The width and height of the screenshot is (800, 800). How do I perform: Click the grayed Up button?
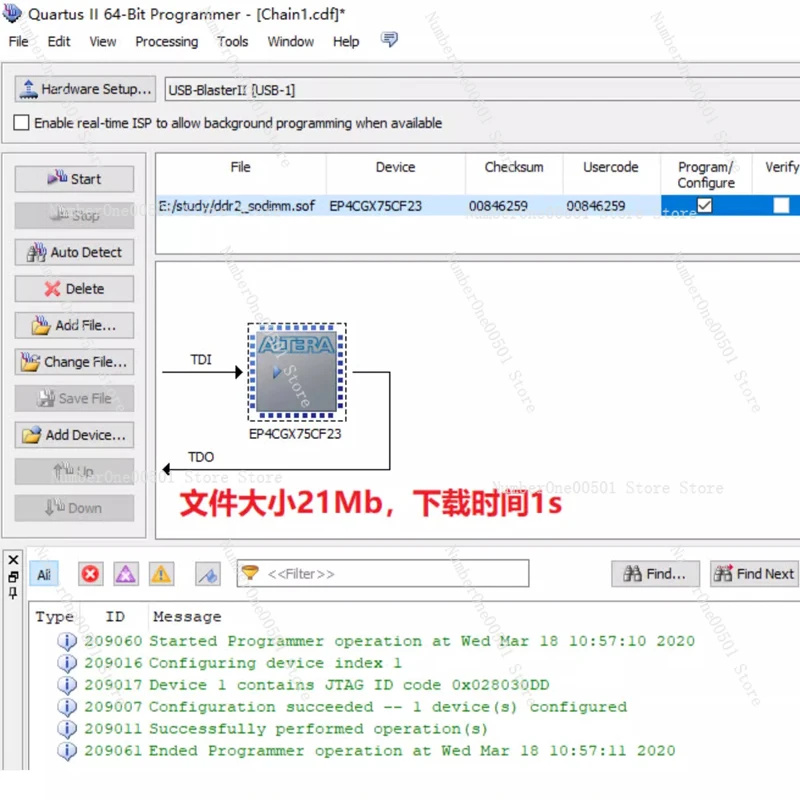click(x=74, y=471)
